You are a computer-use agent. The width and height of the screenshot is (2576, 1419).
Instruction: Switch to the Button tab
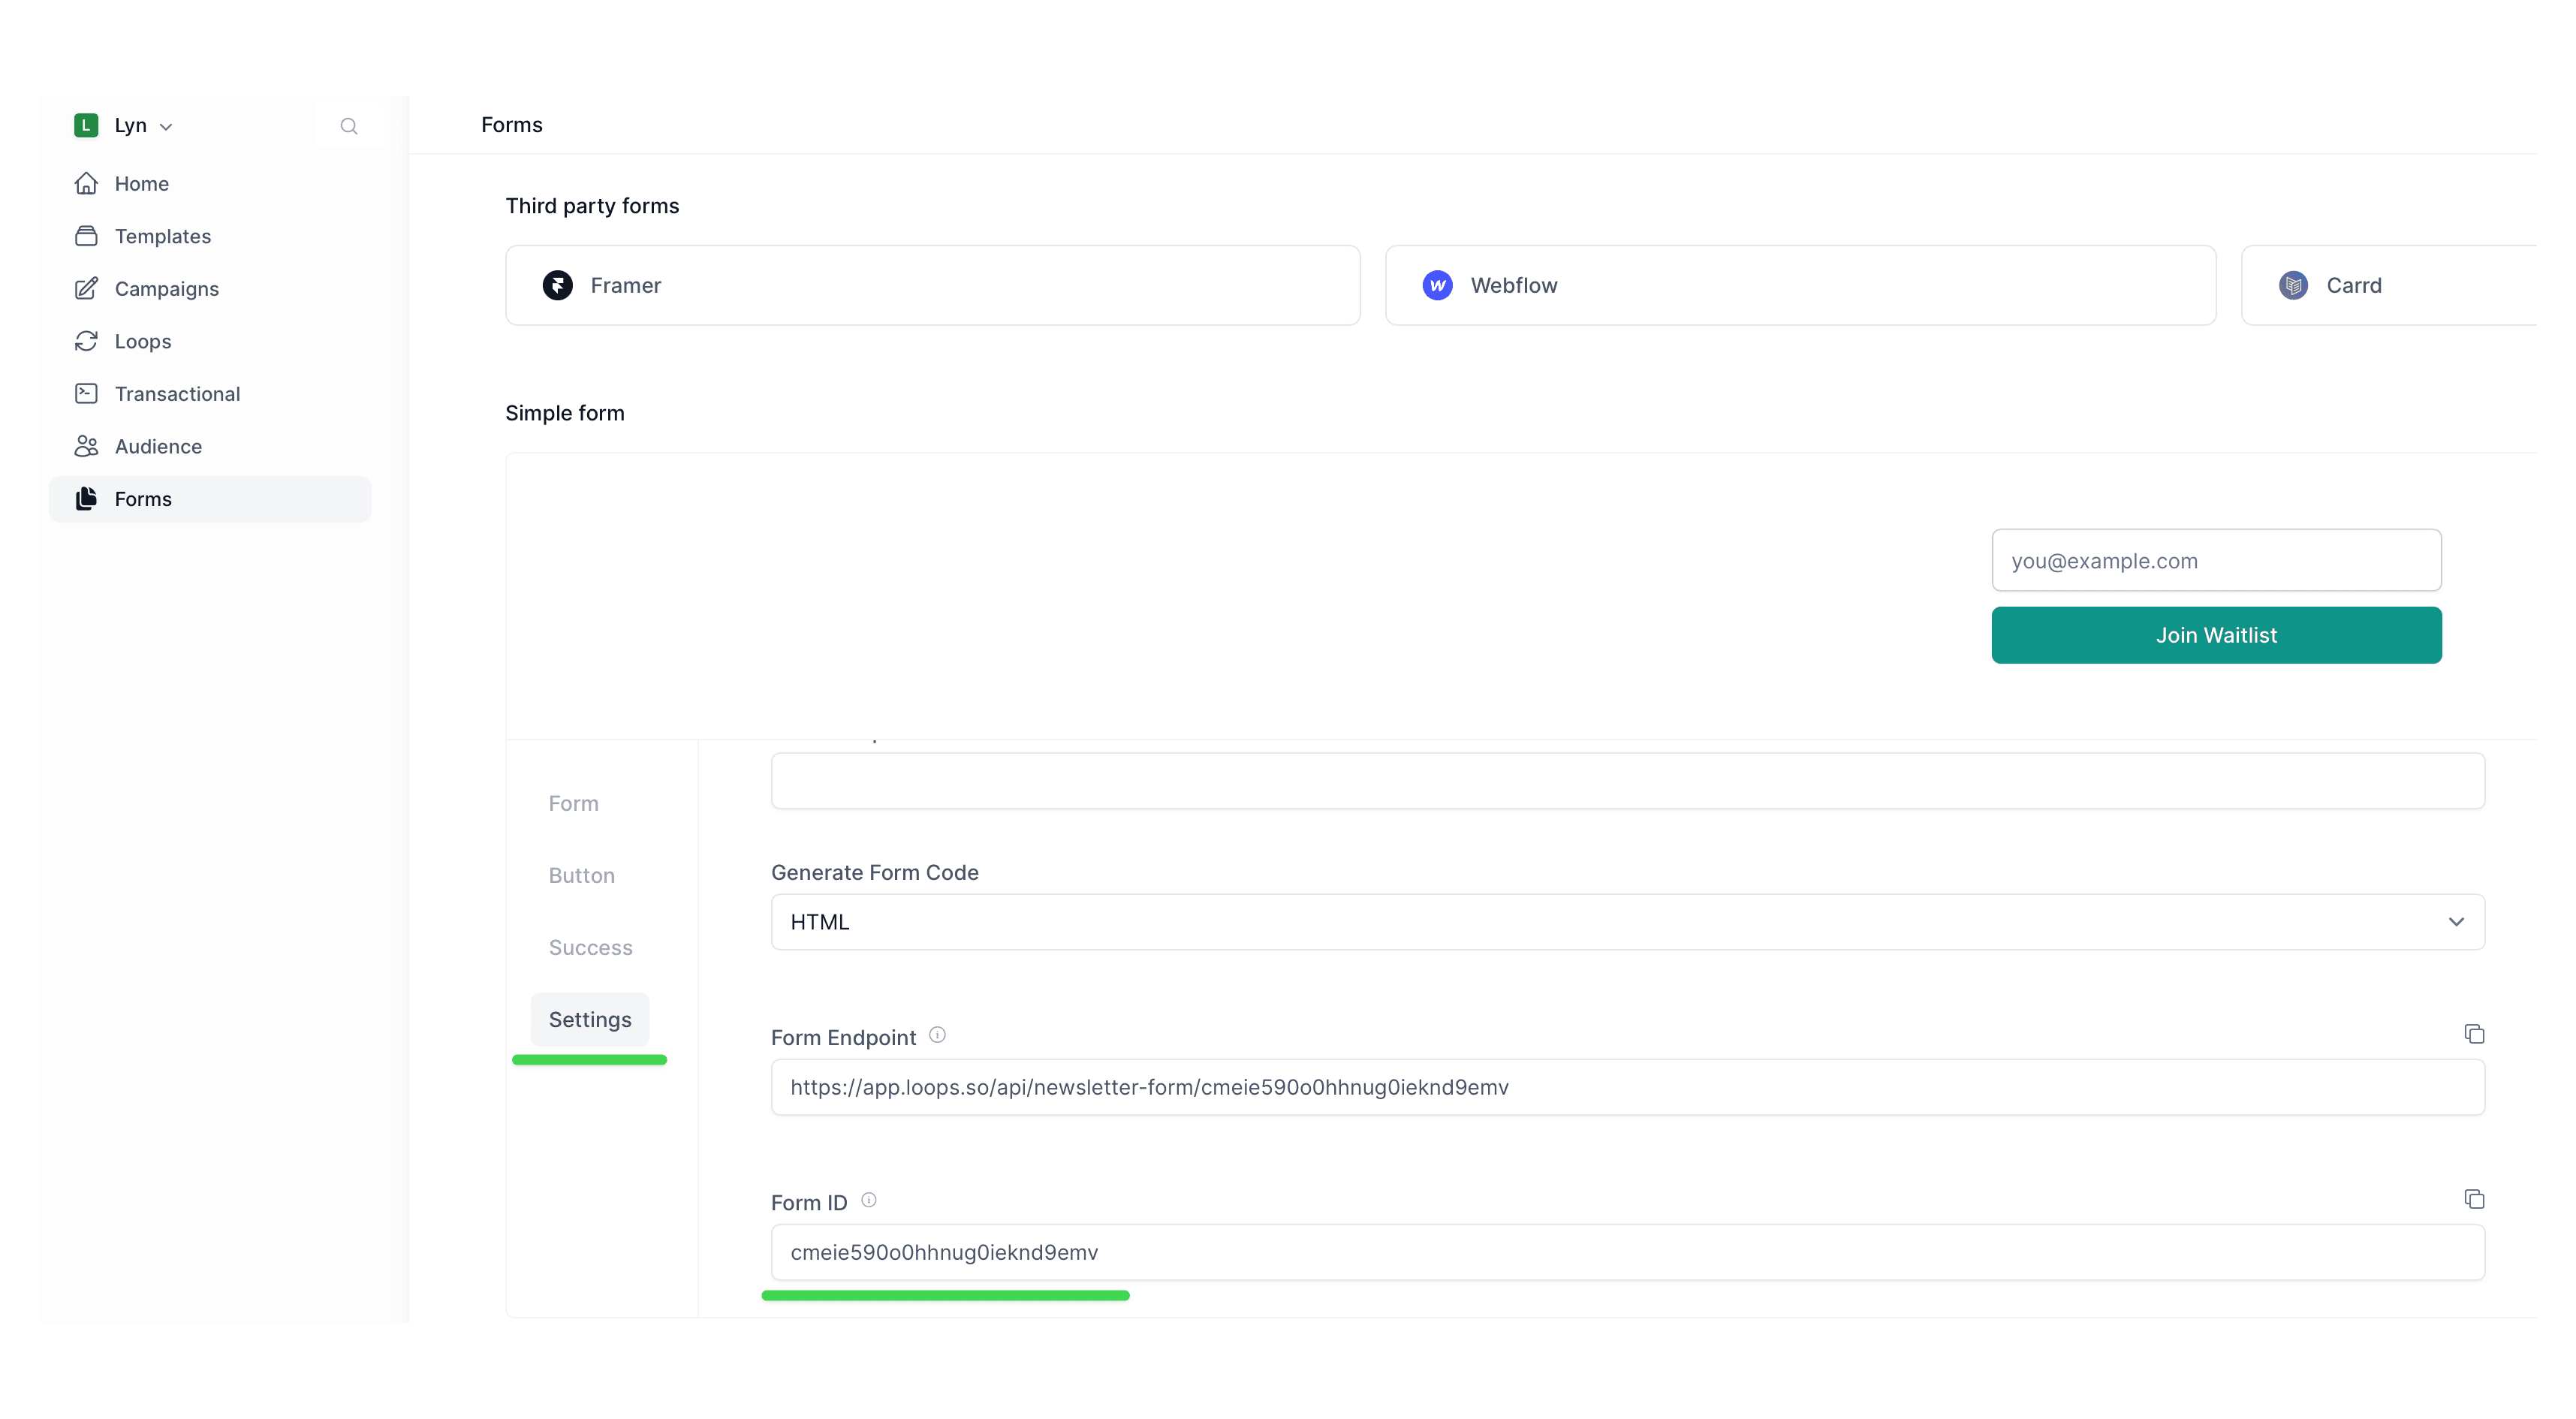(581, 875)
